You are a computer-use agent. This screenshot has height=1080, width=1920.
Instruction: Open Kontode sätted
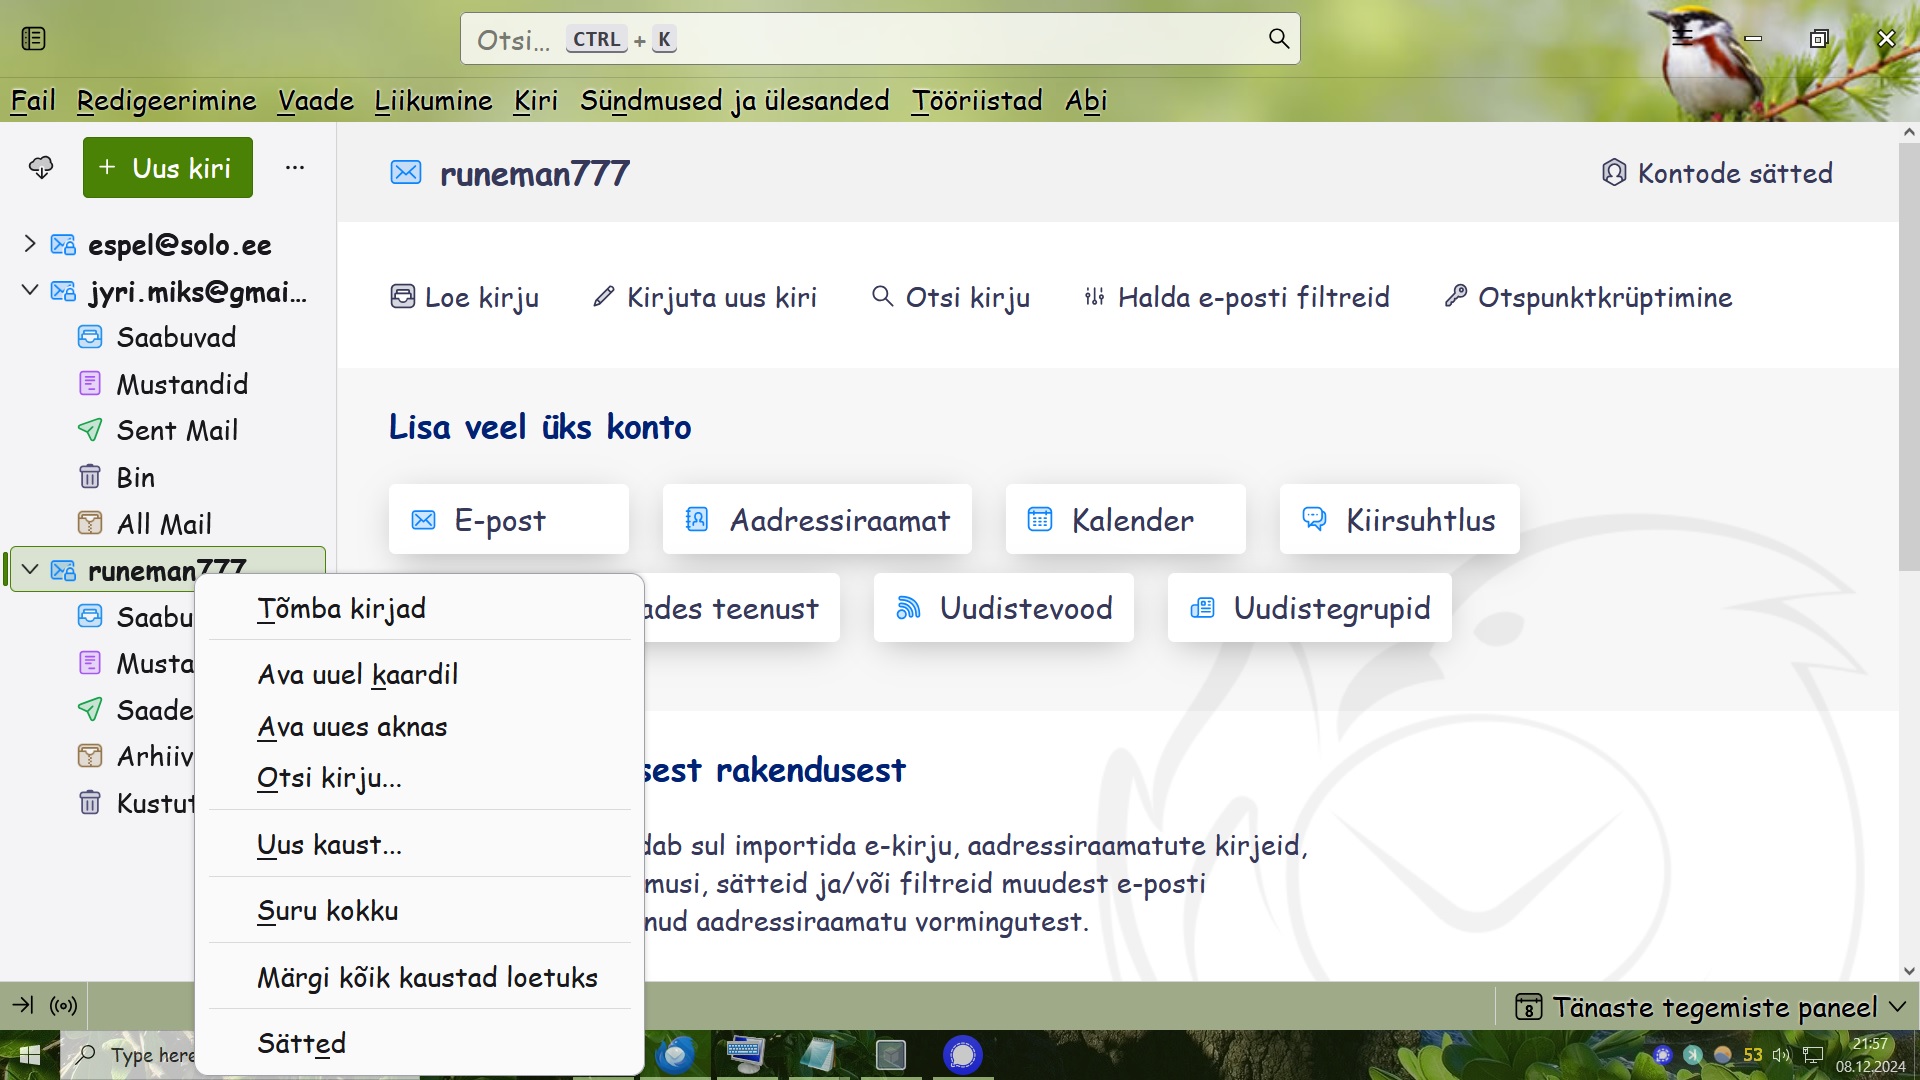(x=1717, y=173)
